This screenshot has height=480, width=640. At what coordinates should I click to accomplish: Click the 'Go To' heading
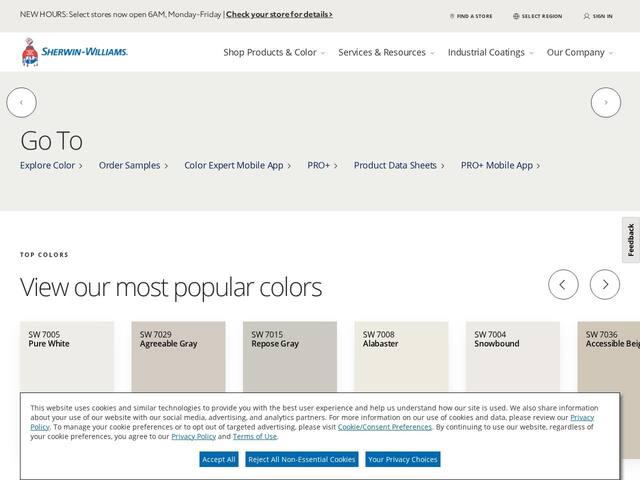coord(51,140)
